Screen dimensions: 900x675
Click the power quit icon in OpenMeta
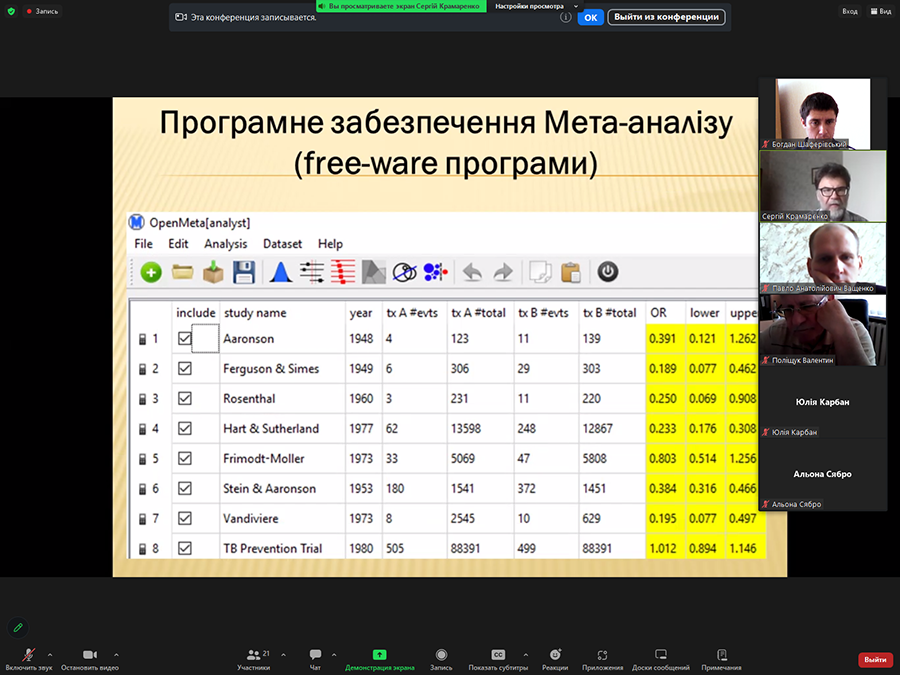[608, 271]
